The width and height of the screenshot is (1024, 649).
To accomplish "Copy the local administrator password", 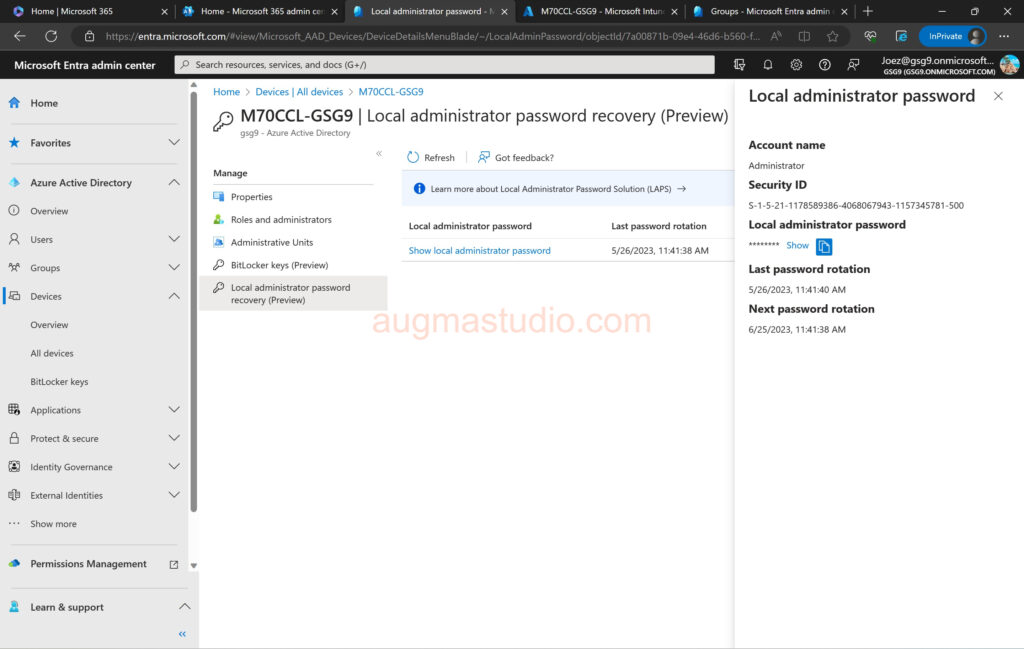I will 824,246.
